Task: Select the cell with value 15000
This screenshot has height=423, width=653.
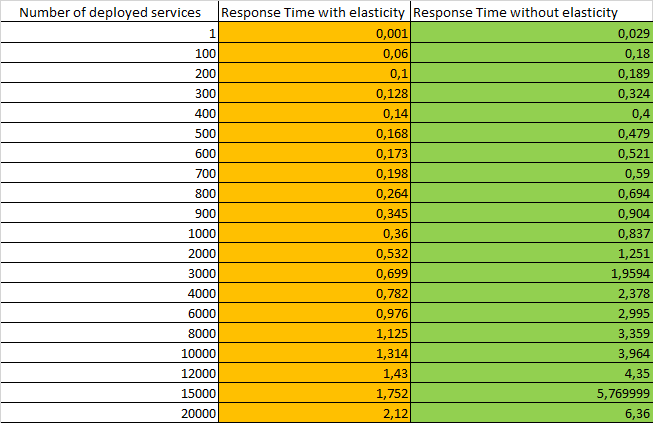Action: pyautogui.click(x=110, y=392)
